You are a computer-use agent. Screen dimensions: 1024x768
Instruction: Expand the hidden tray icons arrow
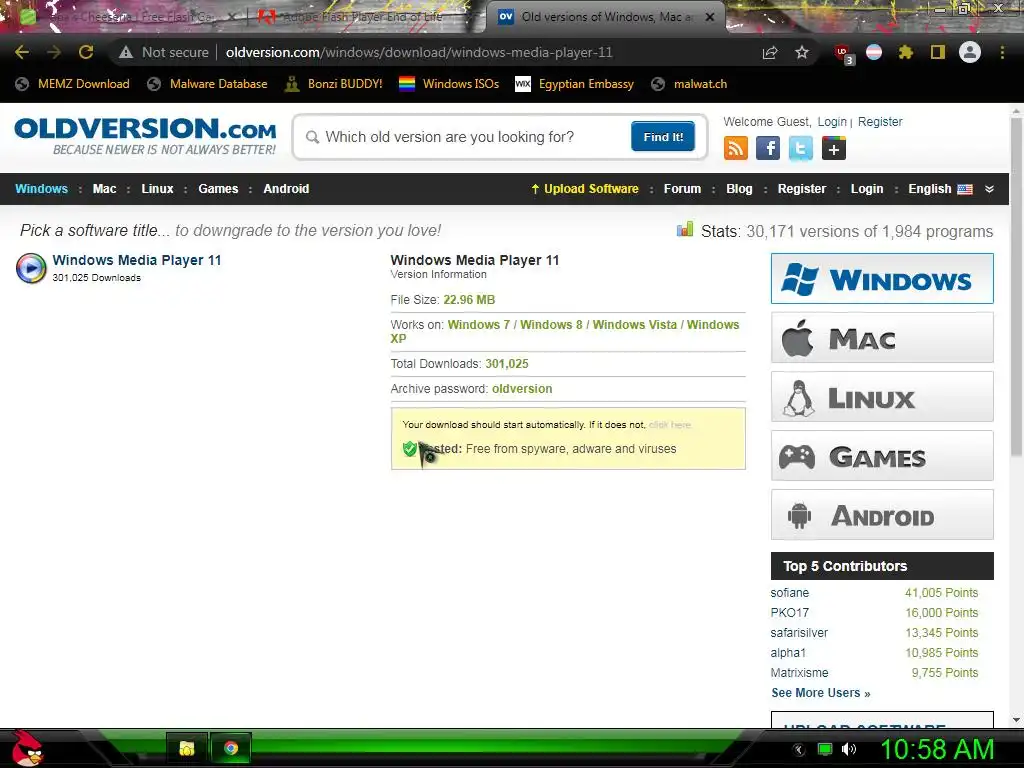point(799,750)
